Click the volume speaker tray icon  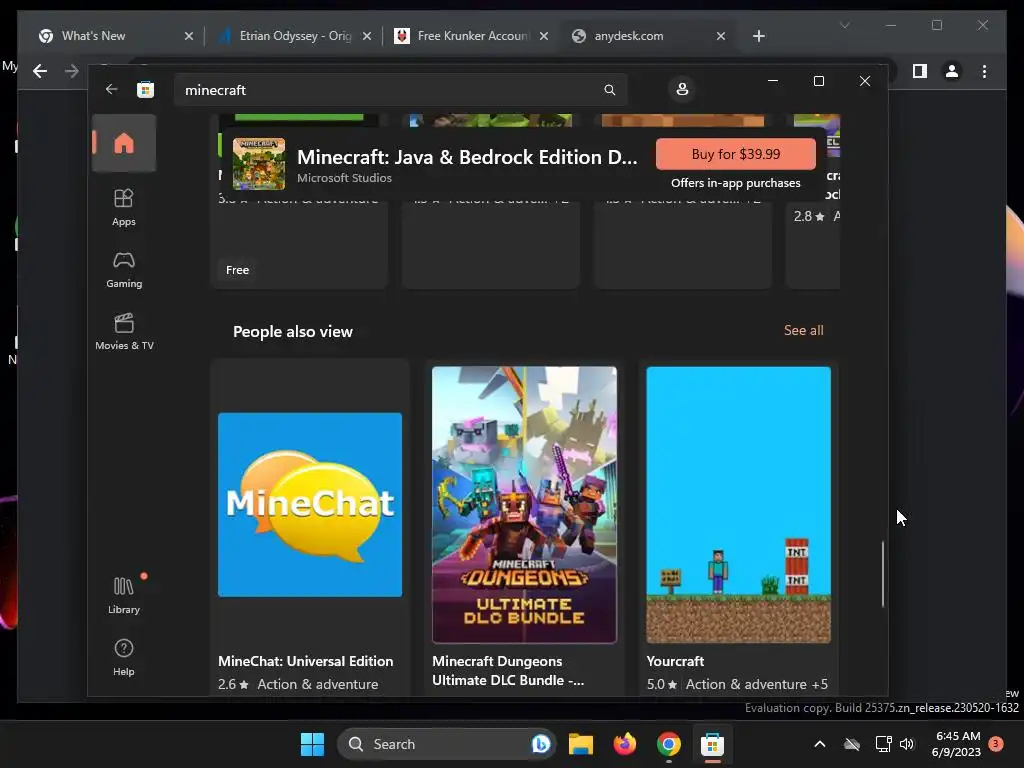pyautogui.click(x=906, y=744)
